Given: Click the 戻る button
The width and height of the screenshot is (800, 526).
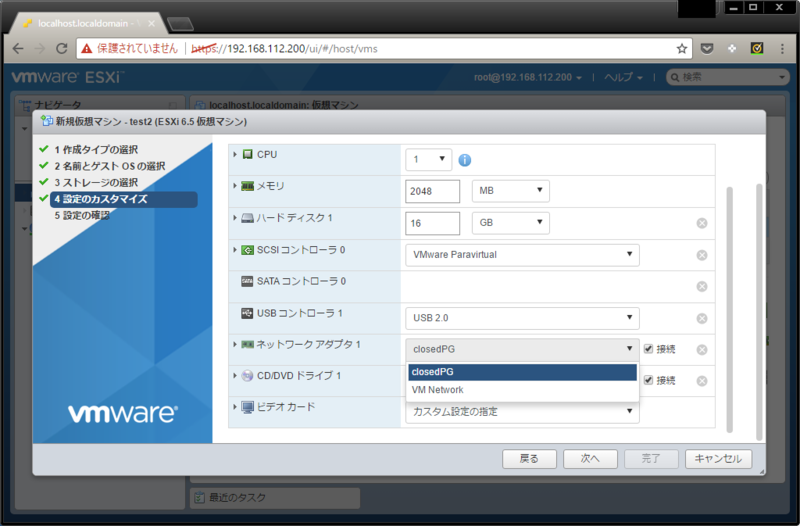Looking at the screenshot, I should coord(529,459).
